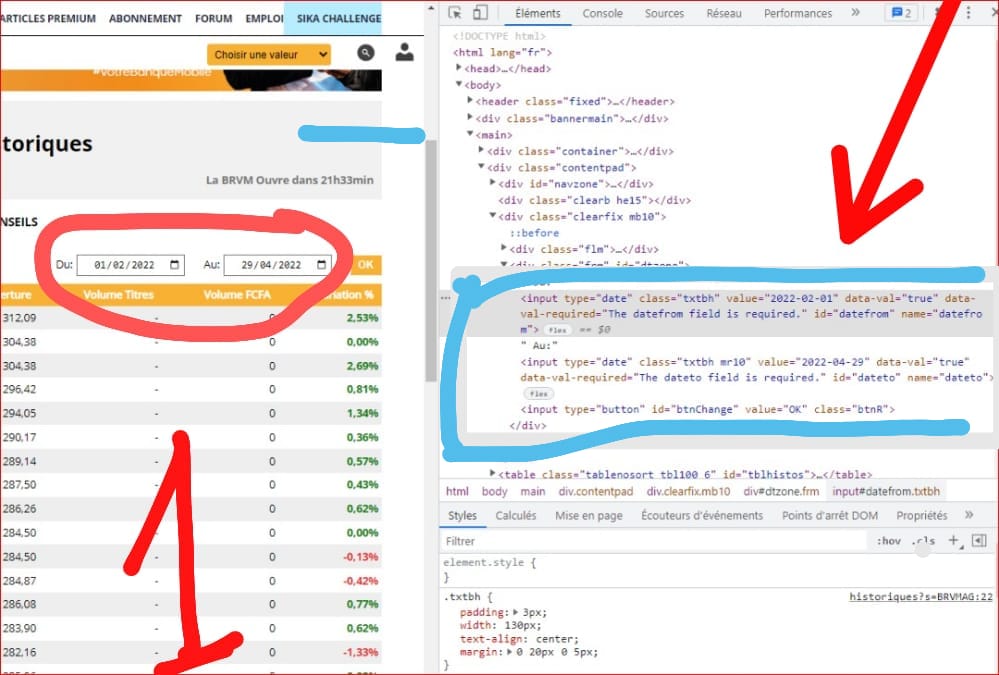Show more Styles pane tabs

pyautogui.click(x=969, y=515)
